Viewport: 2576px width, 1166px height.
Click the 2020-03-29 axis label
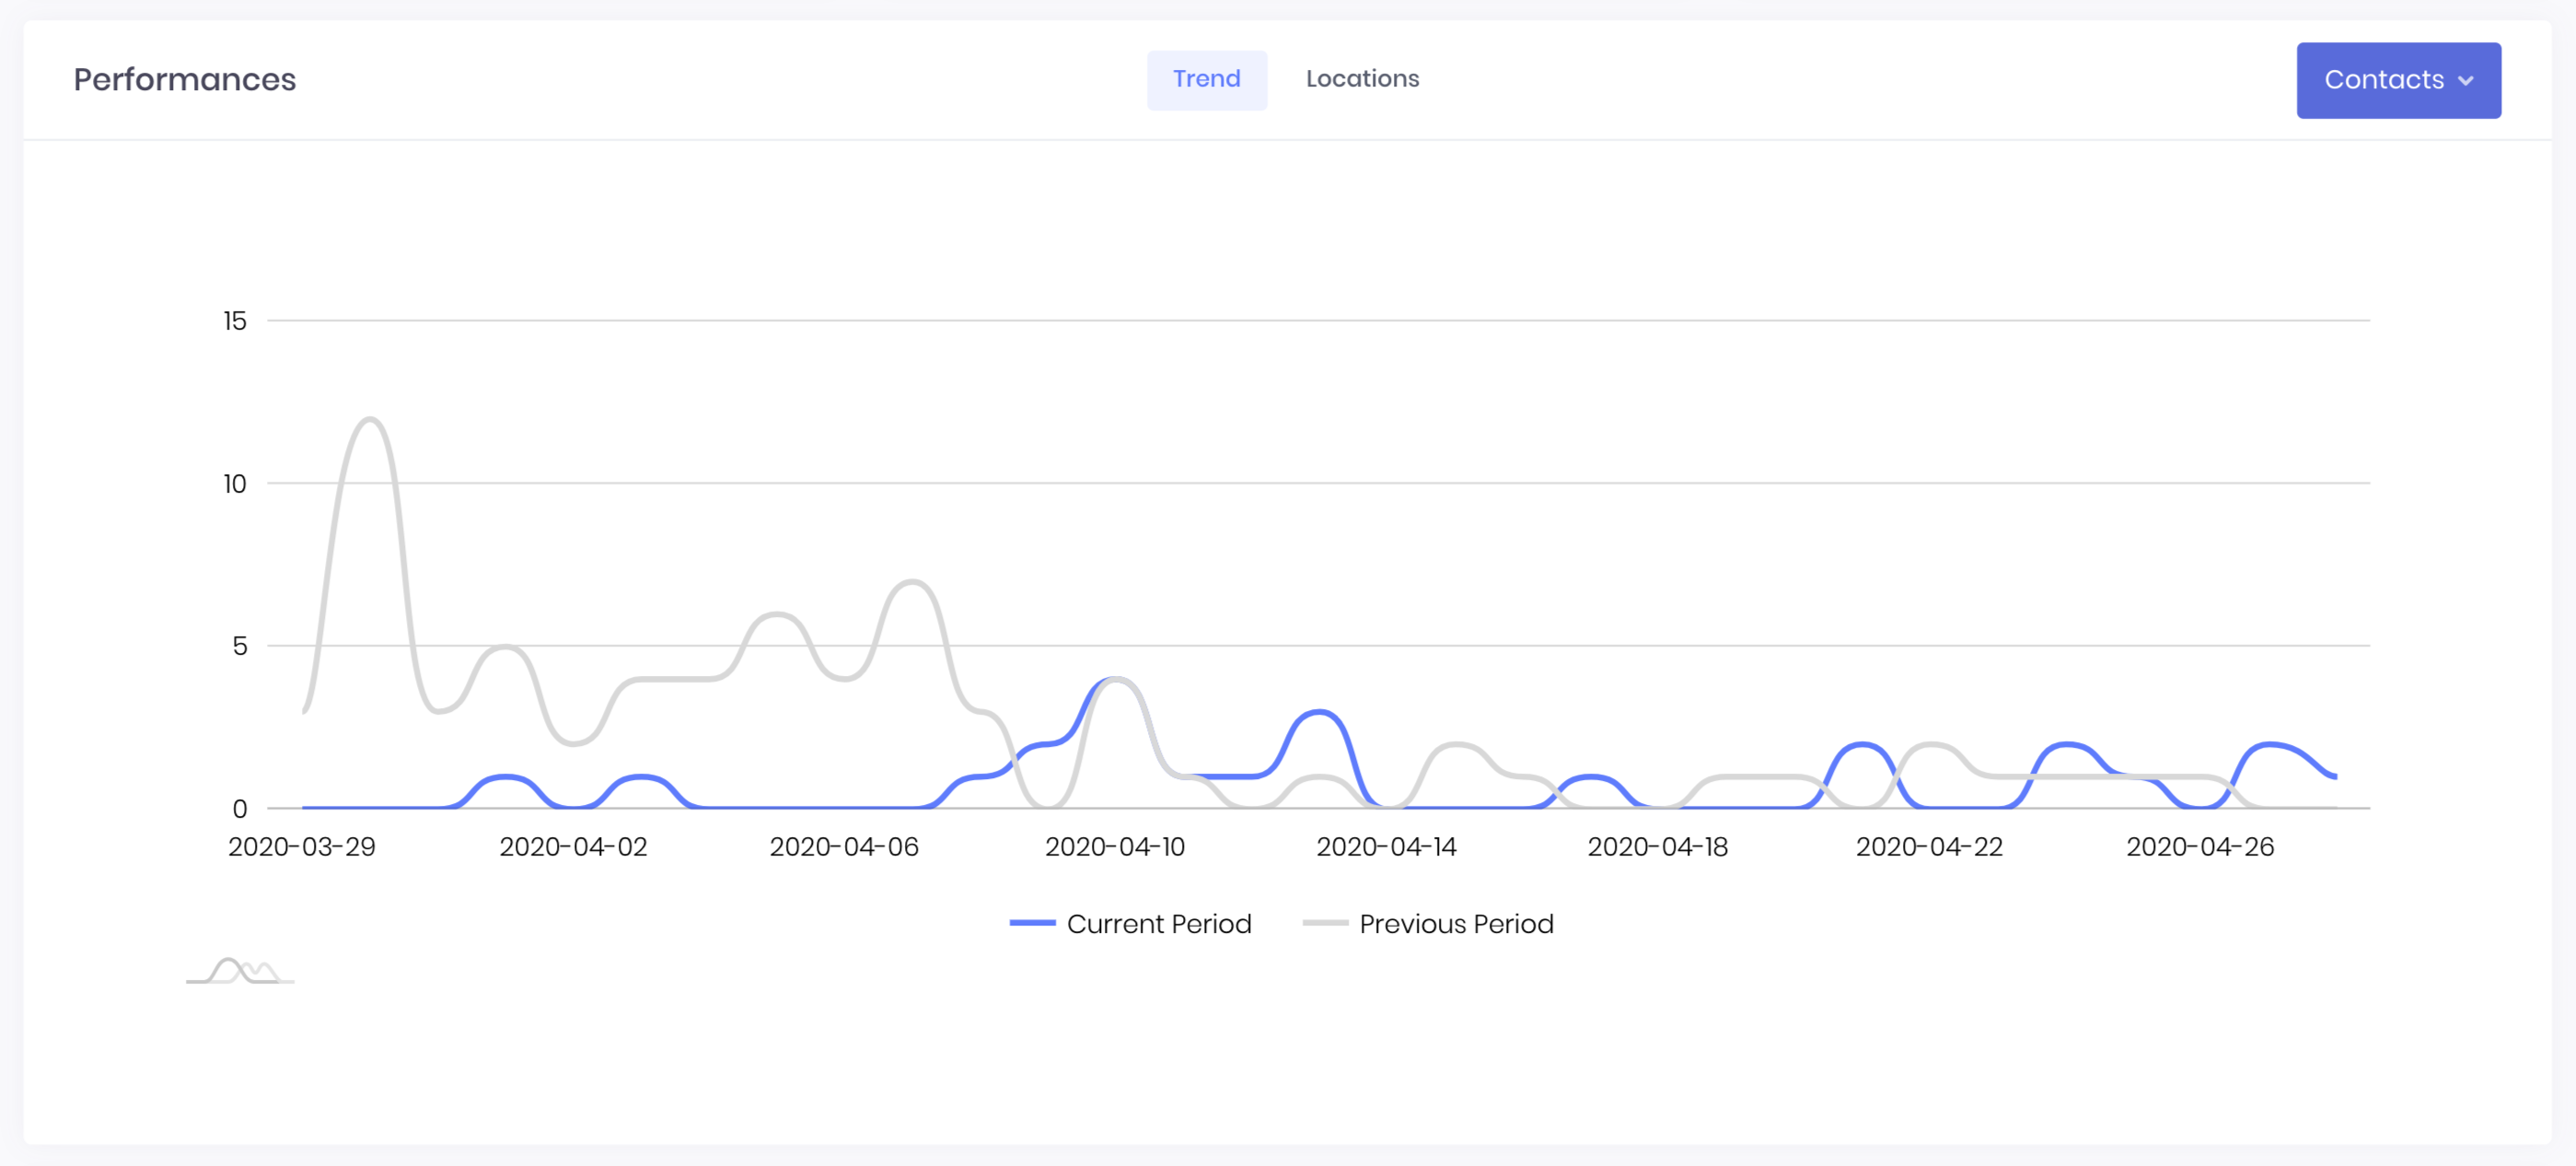pyautogui.click(x=301, y=846)
